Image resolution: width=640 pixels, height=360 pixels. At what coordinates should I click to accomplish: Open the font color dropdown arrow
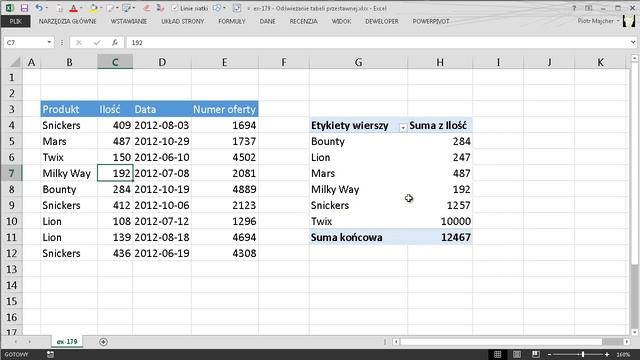coord(81,8)
